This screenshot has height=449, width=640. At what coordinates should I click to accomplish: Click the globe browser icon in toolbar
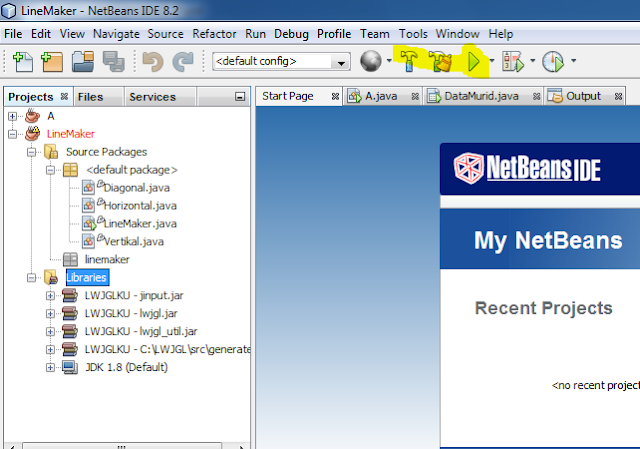371,61
